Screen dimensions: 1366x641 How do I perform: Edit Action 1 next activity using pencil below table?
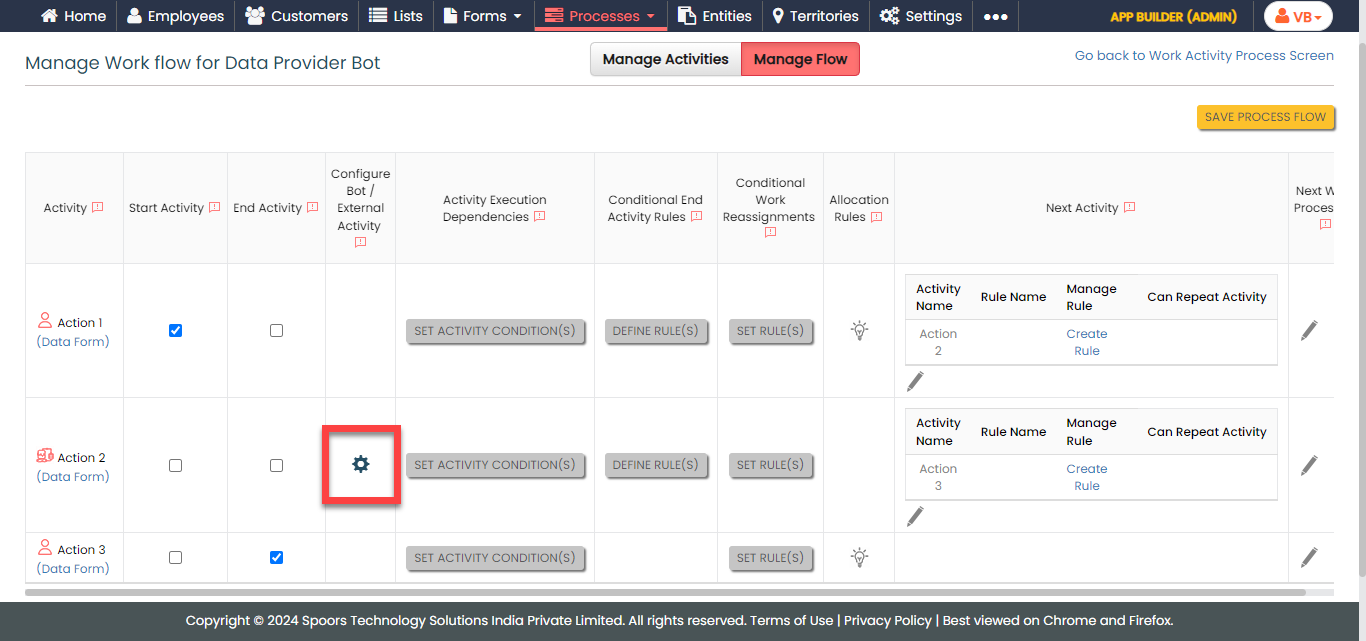pyautogui.click(x=915, y=381)
